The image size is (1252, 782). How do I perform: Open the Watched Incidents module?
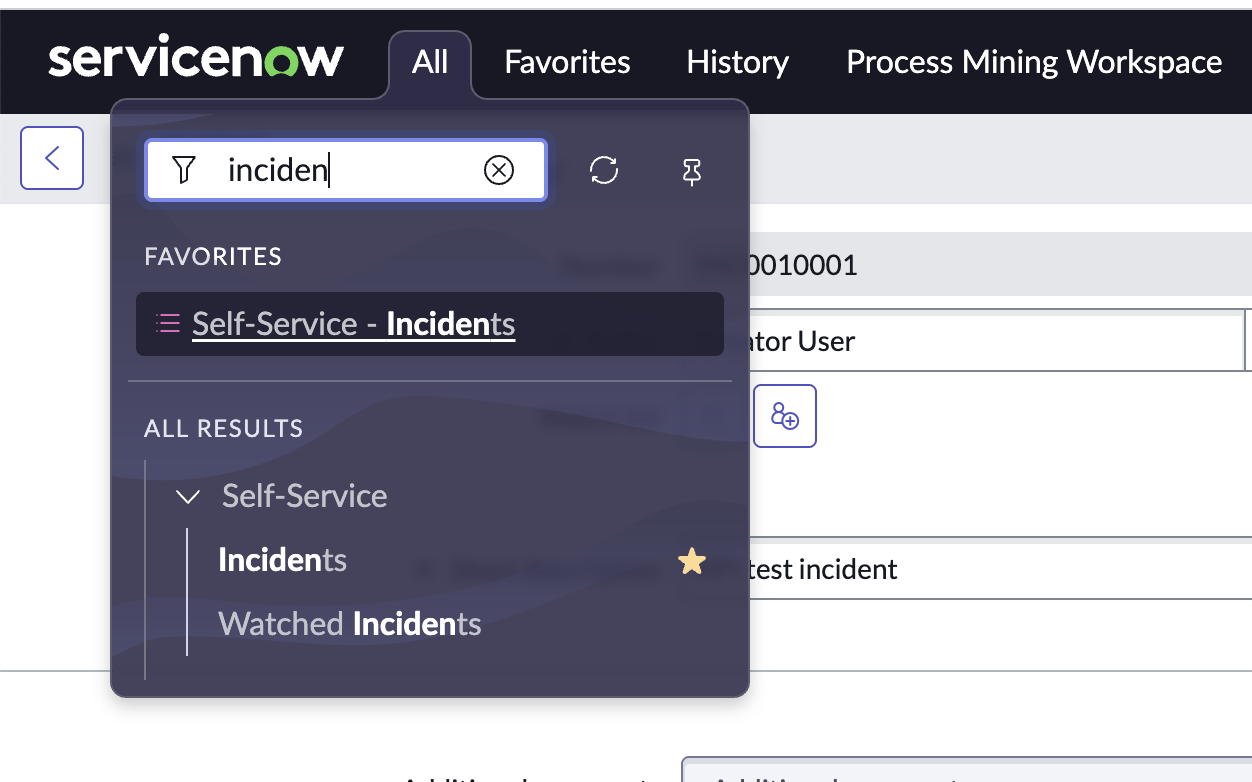[349, 623]
